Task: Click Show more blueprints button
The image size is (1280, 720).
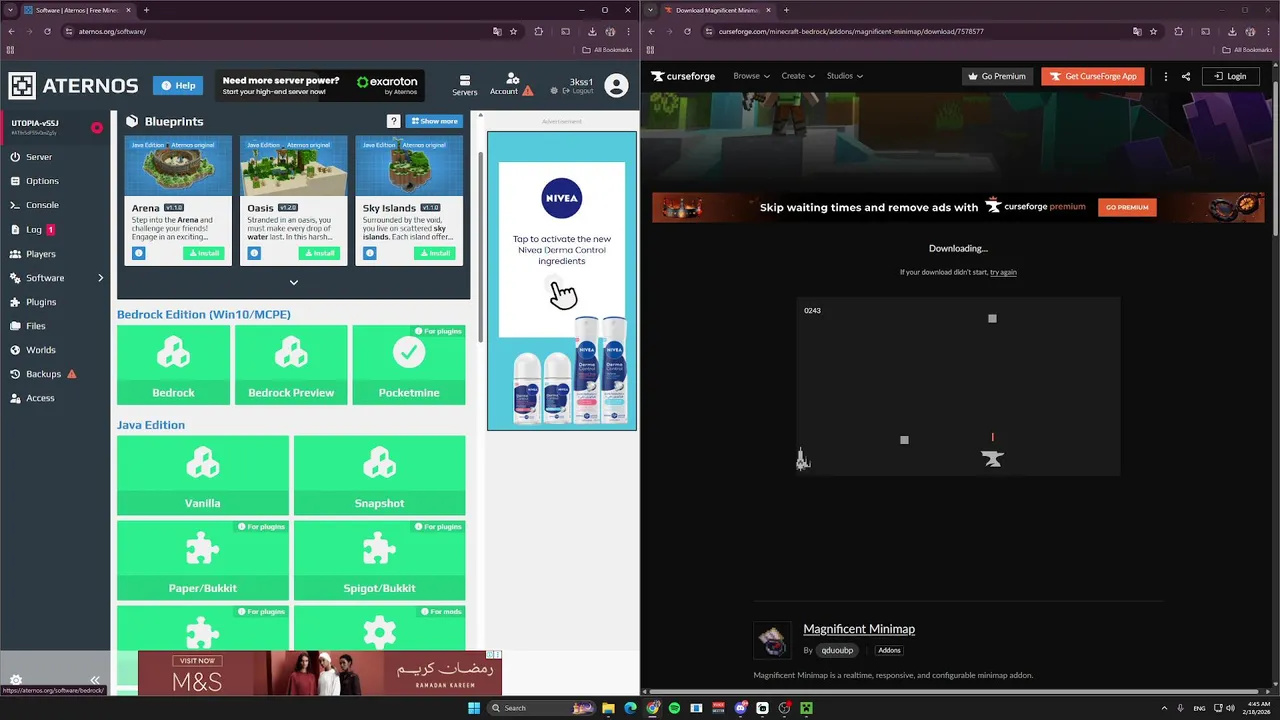Action: [434, 121]
